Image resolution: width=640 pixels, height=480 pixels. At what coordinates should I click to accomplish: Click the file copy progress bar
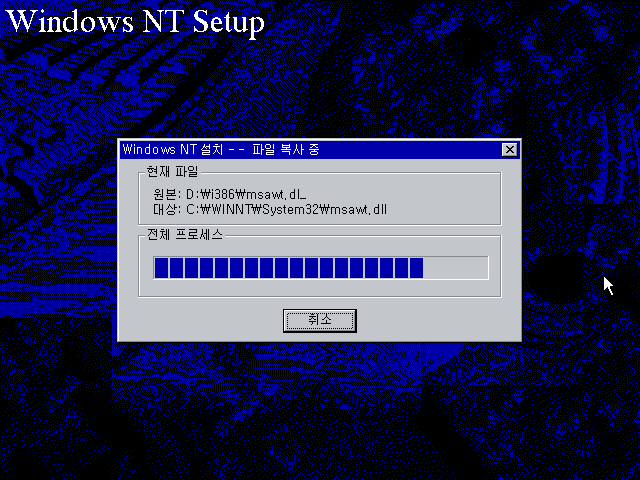pyautogui.click(x=321, y=268)
